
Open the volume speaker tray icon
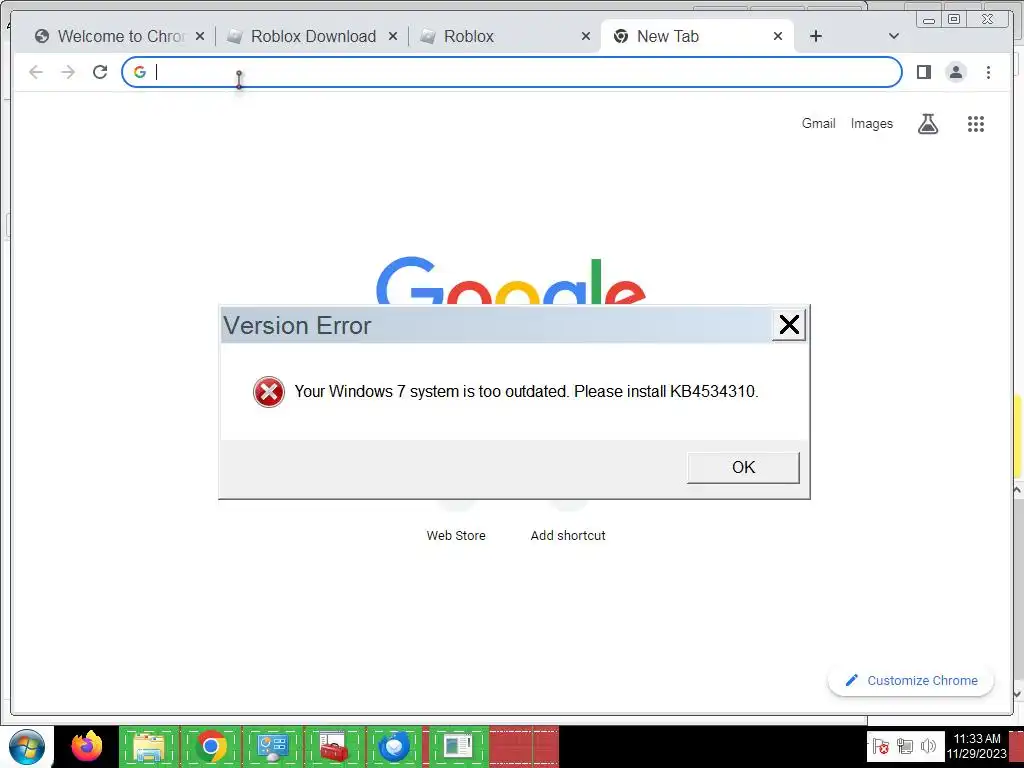[x=928, y=746]
